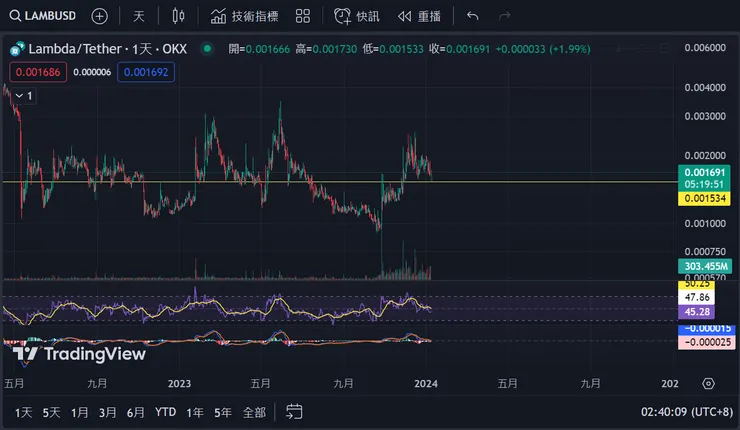The width and height of the screenshot is (740, 430).
Task: Select Lambda/Tether 1天 OKX title
Action: (108, 49)
